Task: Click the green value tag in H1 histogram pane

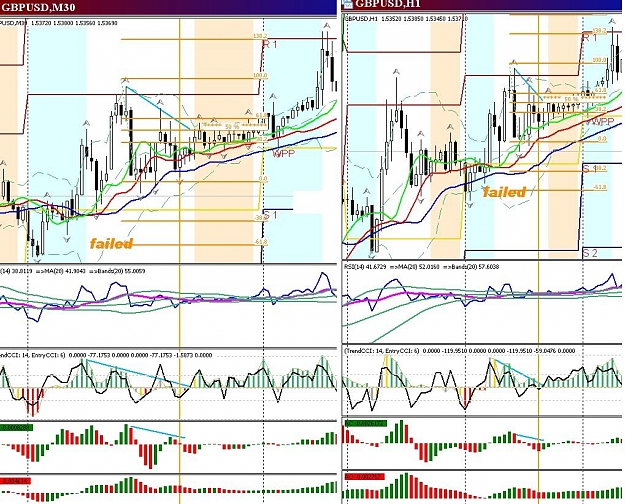Action: tap(366, 423)
